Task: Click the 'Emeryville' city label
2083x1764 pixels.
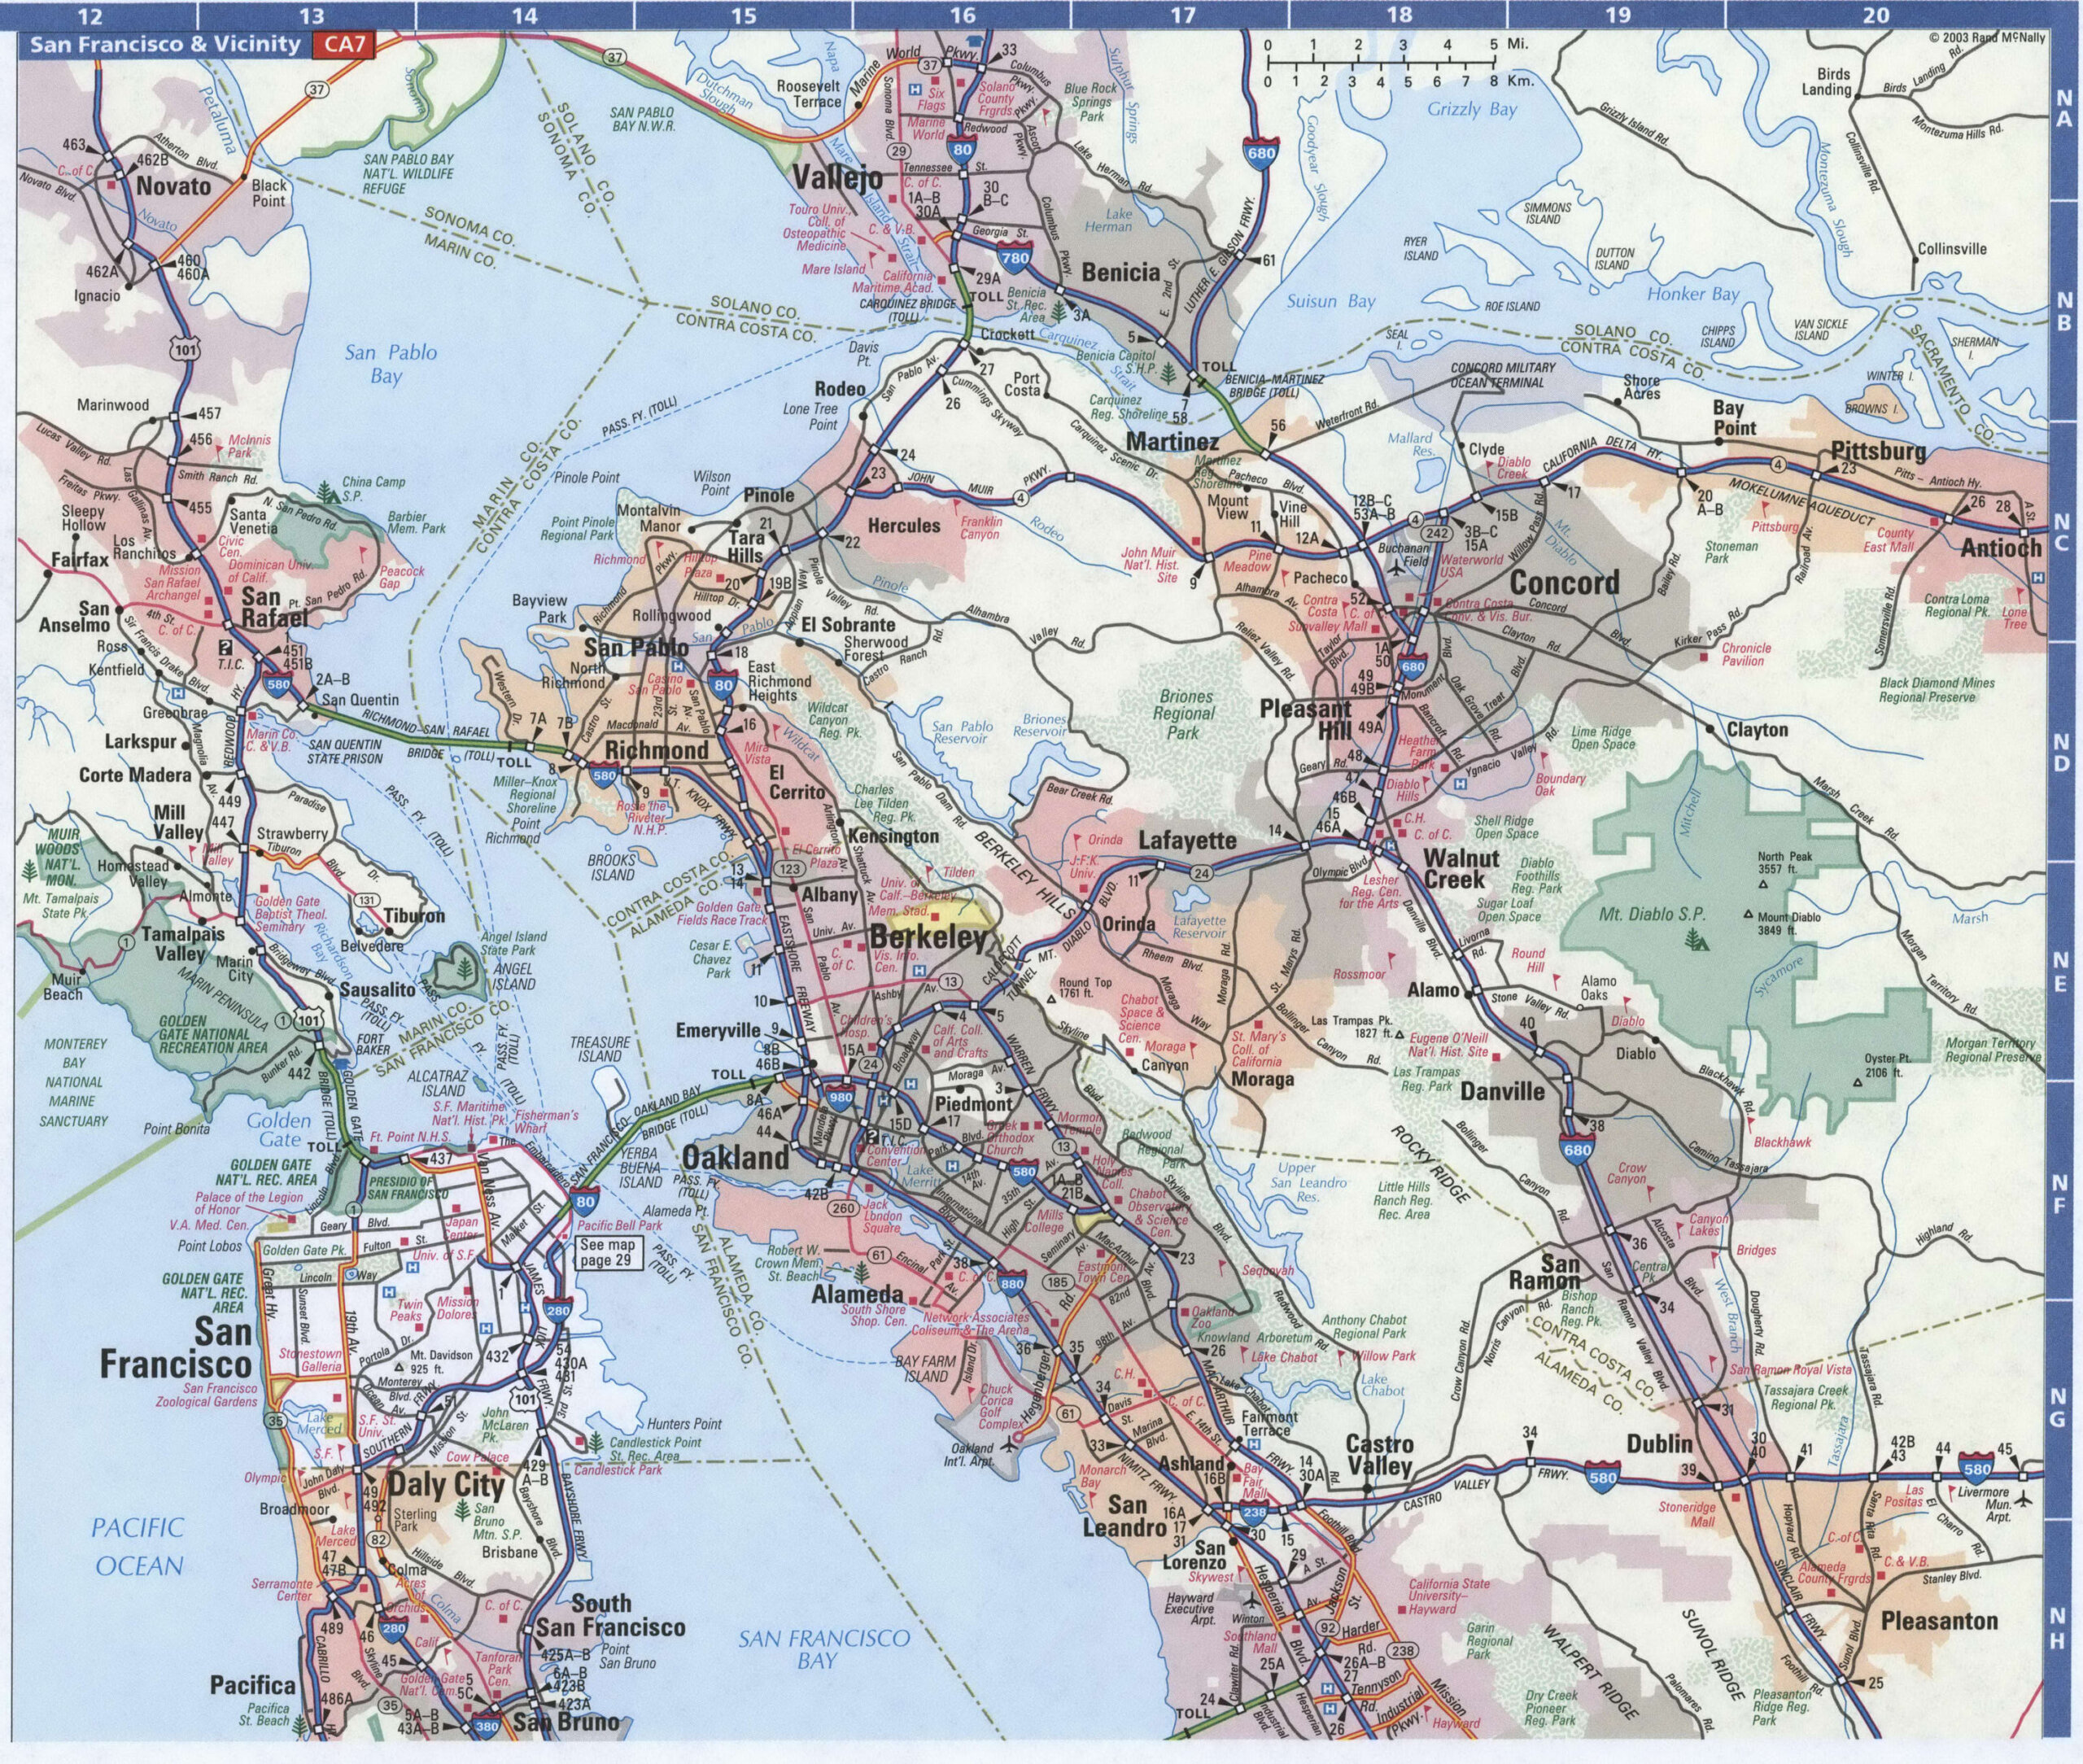Action: pos(719,1029)
